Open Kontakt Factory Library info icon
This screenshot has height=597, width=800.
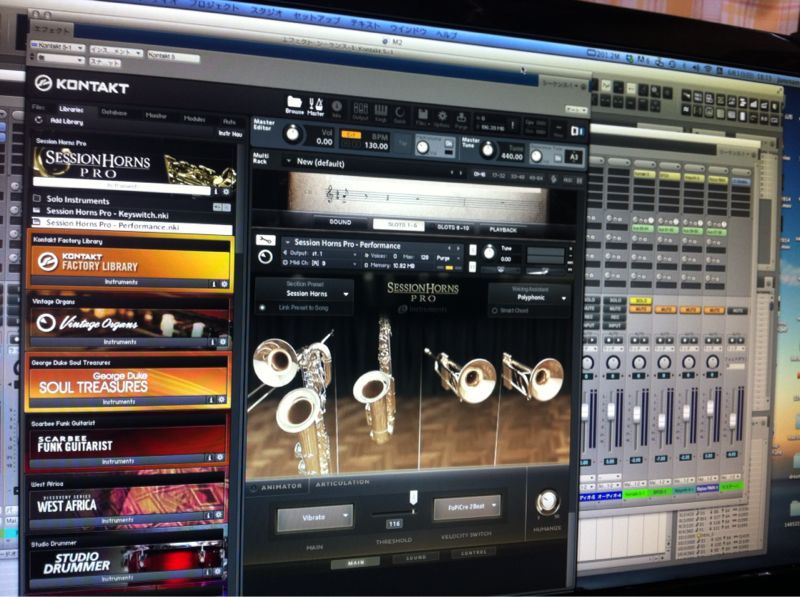pyautogui.click(x=214, y=284)
